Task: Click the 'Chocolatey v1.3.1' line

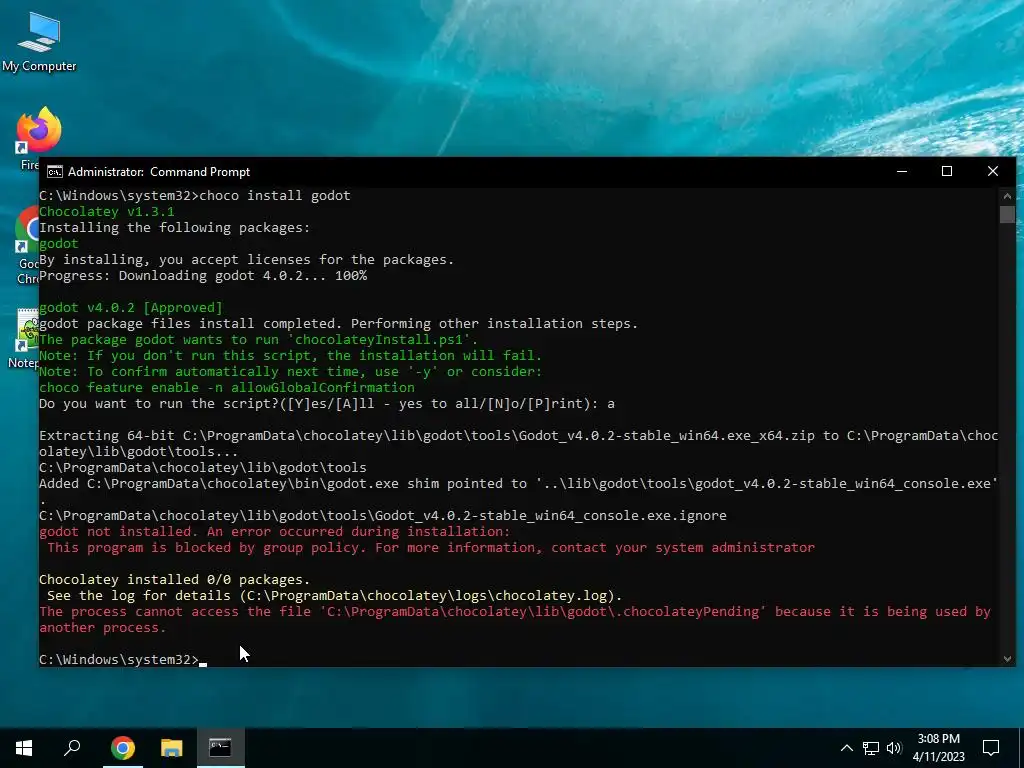Action: (106, 212)
